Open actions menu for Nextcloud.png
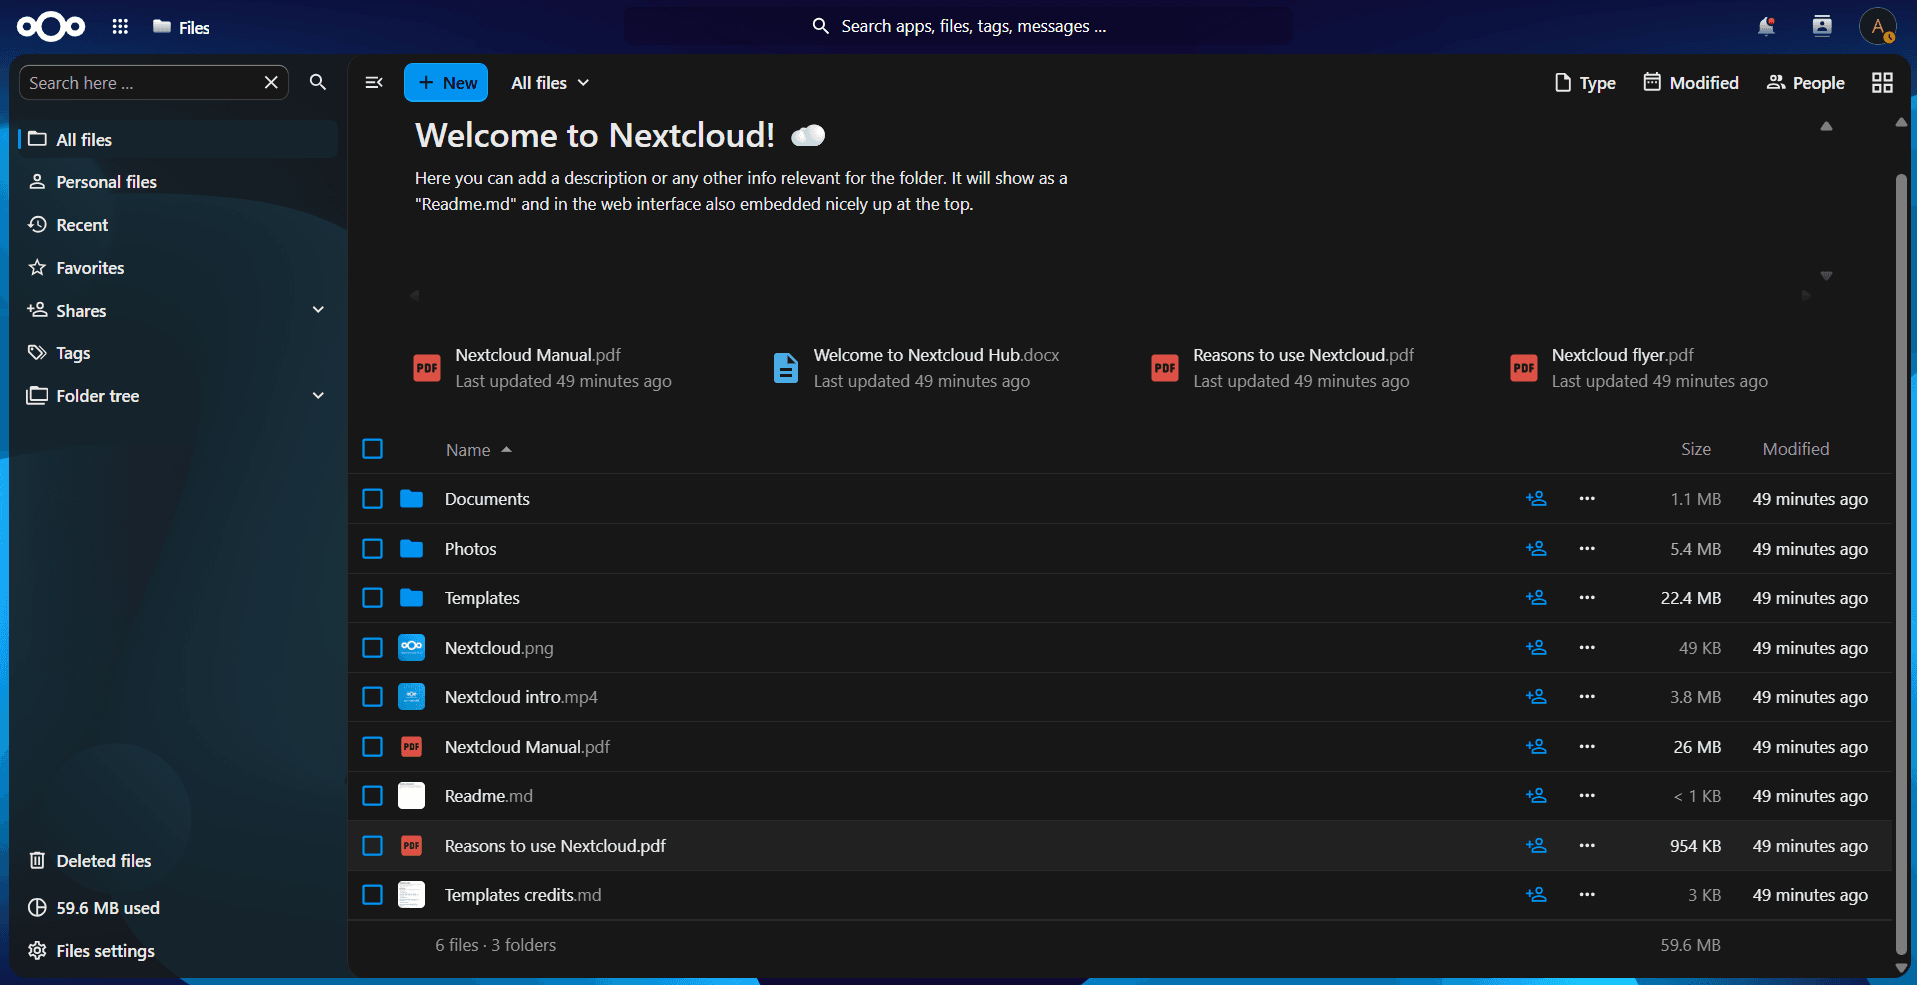Viewport: 1917px width, 985px height. (1587, 648)
